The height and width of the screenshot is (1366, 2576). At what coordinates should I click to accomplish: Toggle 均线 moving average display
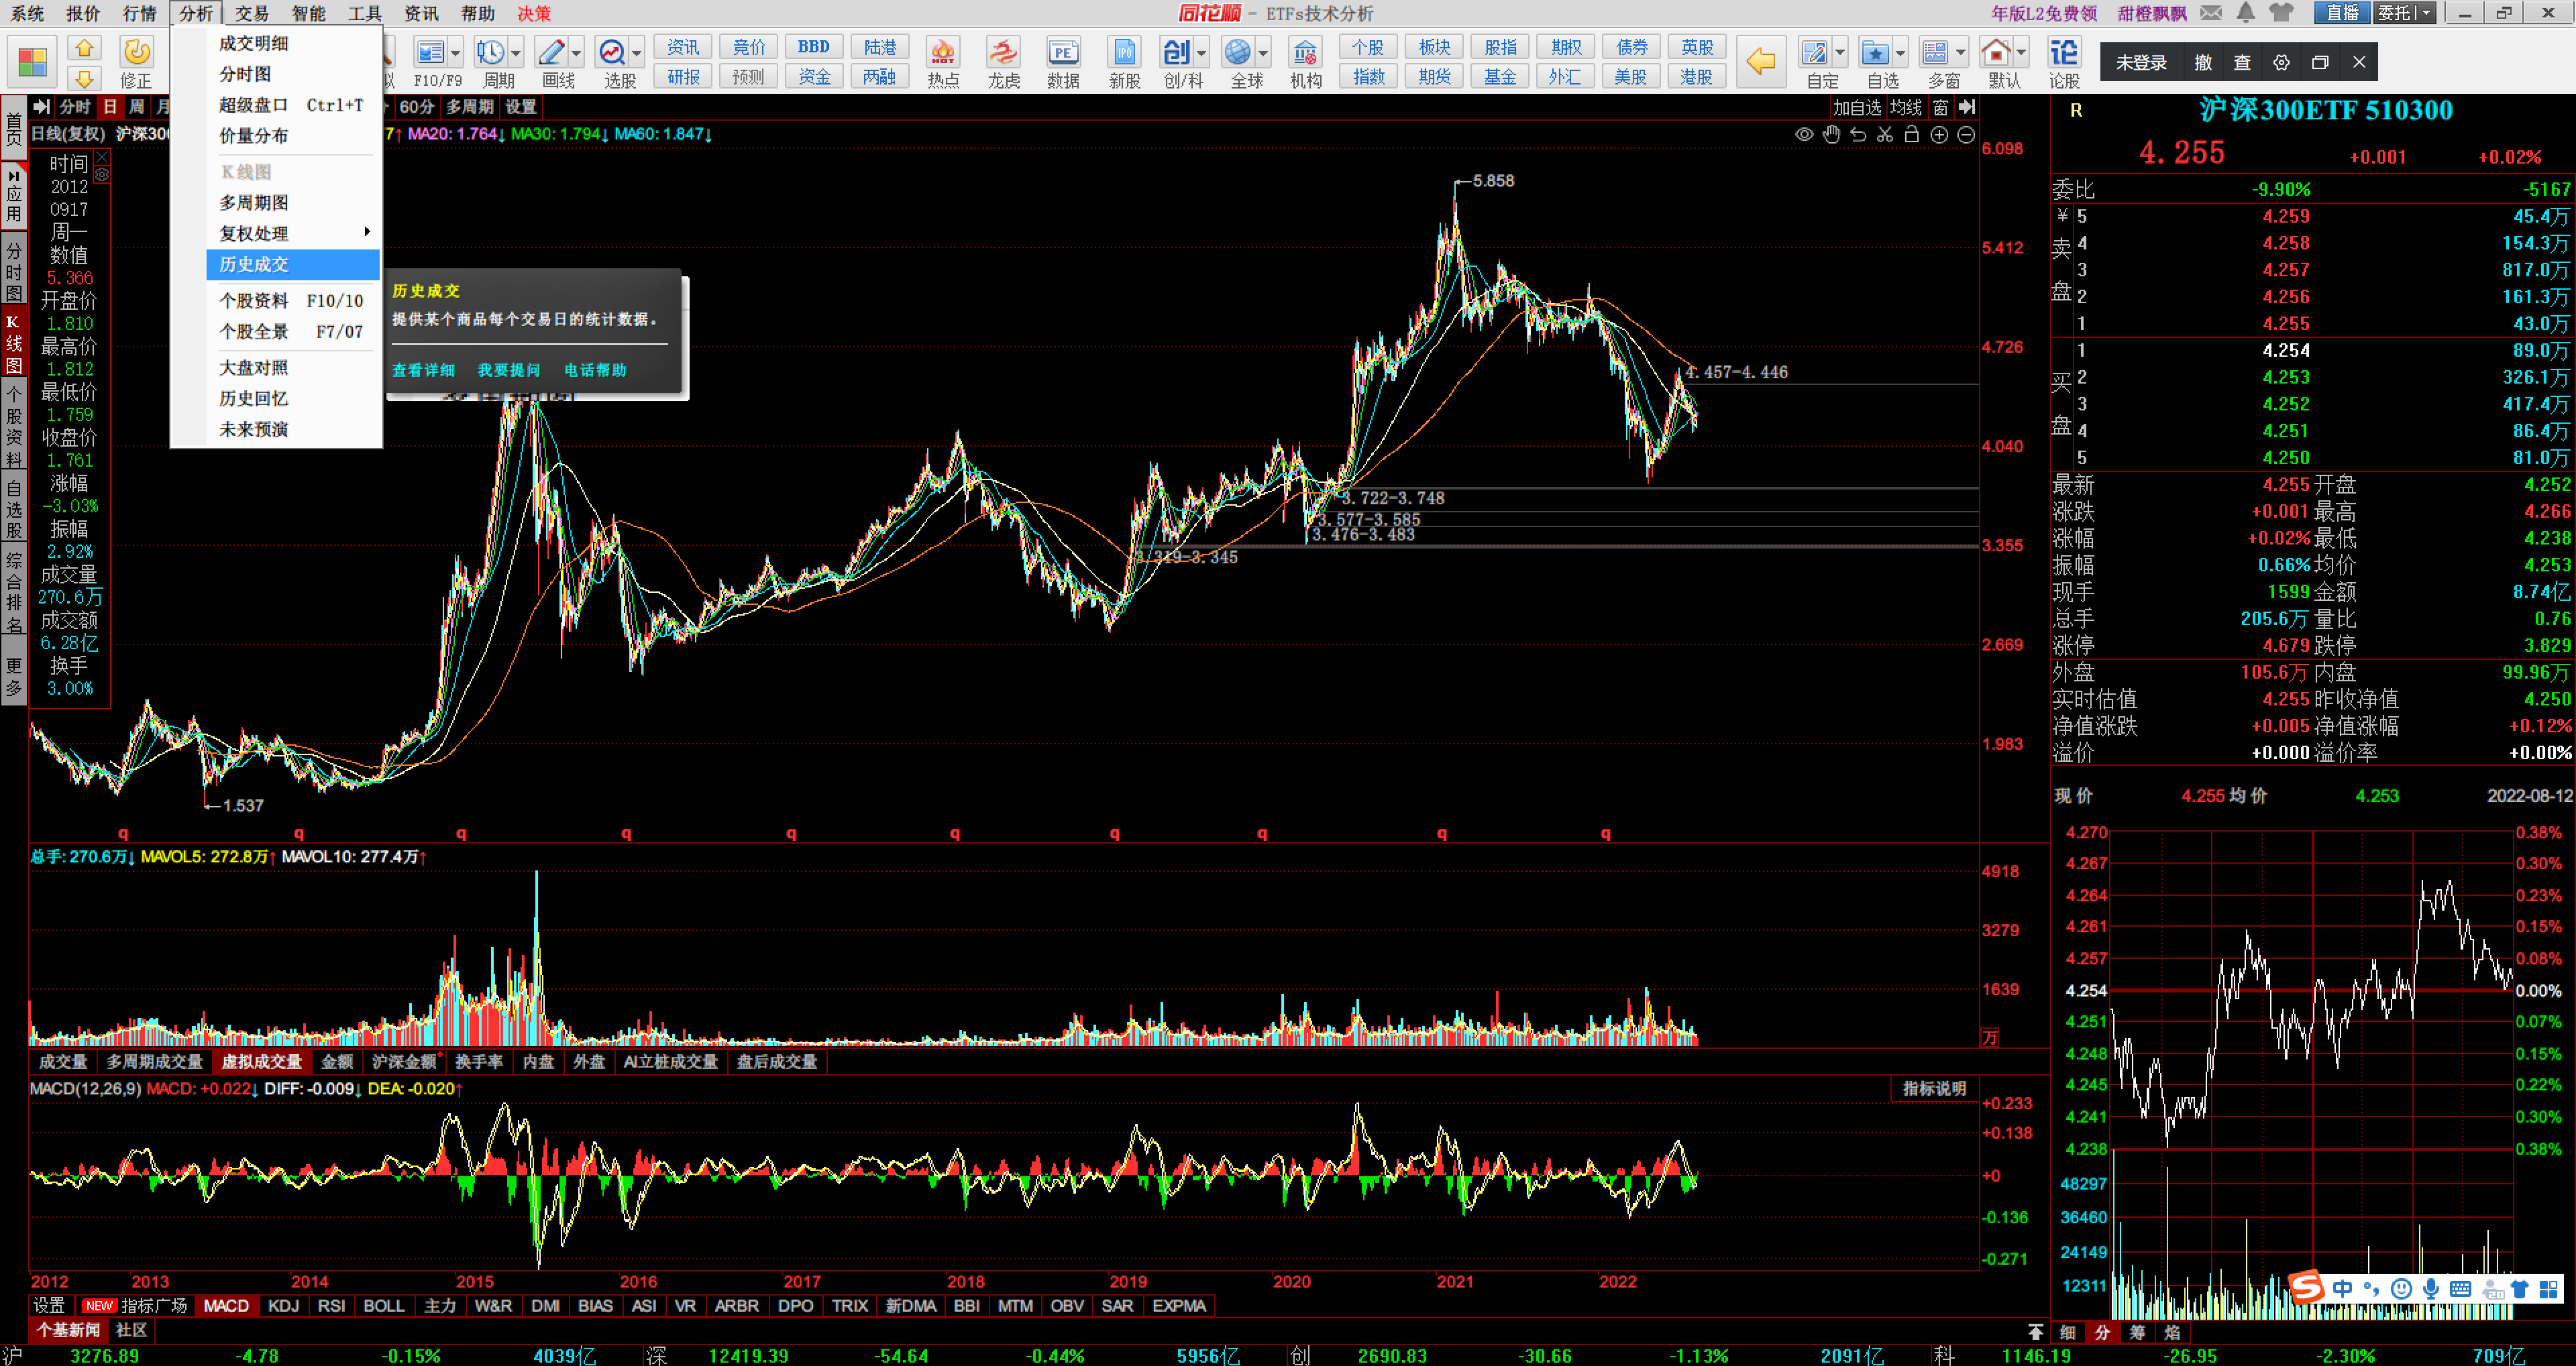(x=1905, y=107)
